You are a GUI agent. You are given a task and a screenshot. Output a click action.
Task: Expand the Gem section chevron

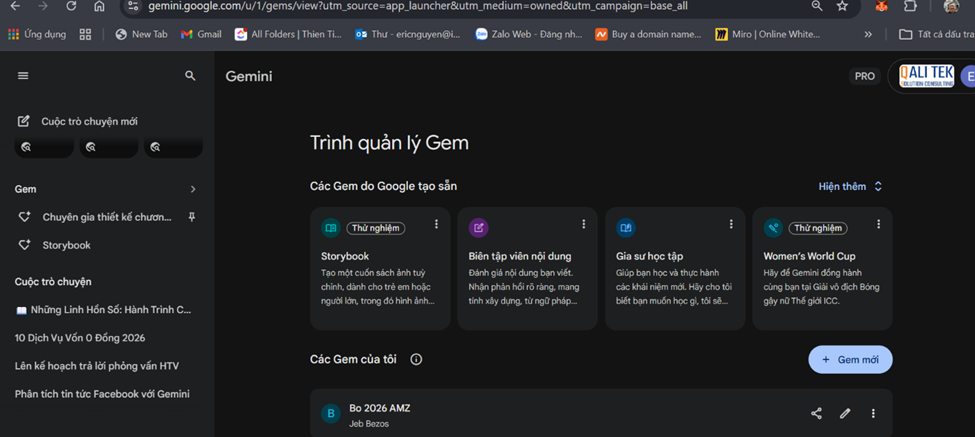pyautogui.click(x=193, y=189)
